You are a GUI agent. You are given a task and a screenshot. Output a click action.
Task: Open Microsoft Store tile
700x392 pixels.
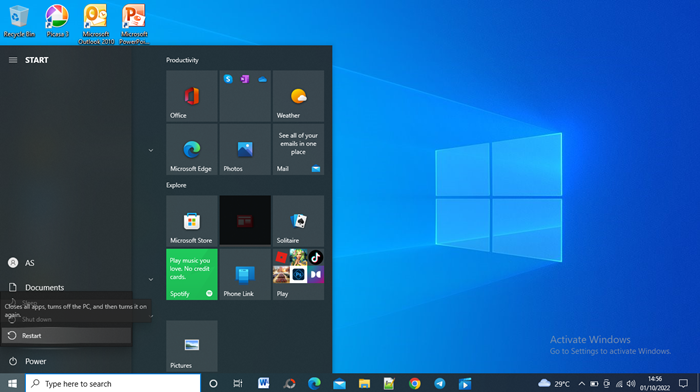[192, 221]
